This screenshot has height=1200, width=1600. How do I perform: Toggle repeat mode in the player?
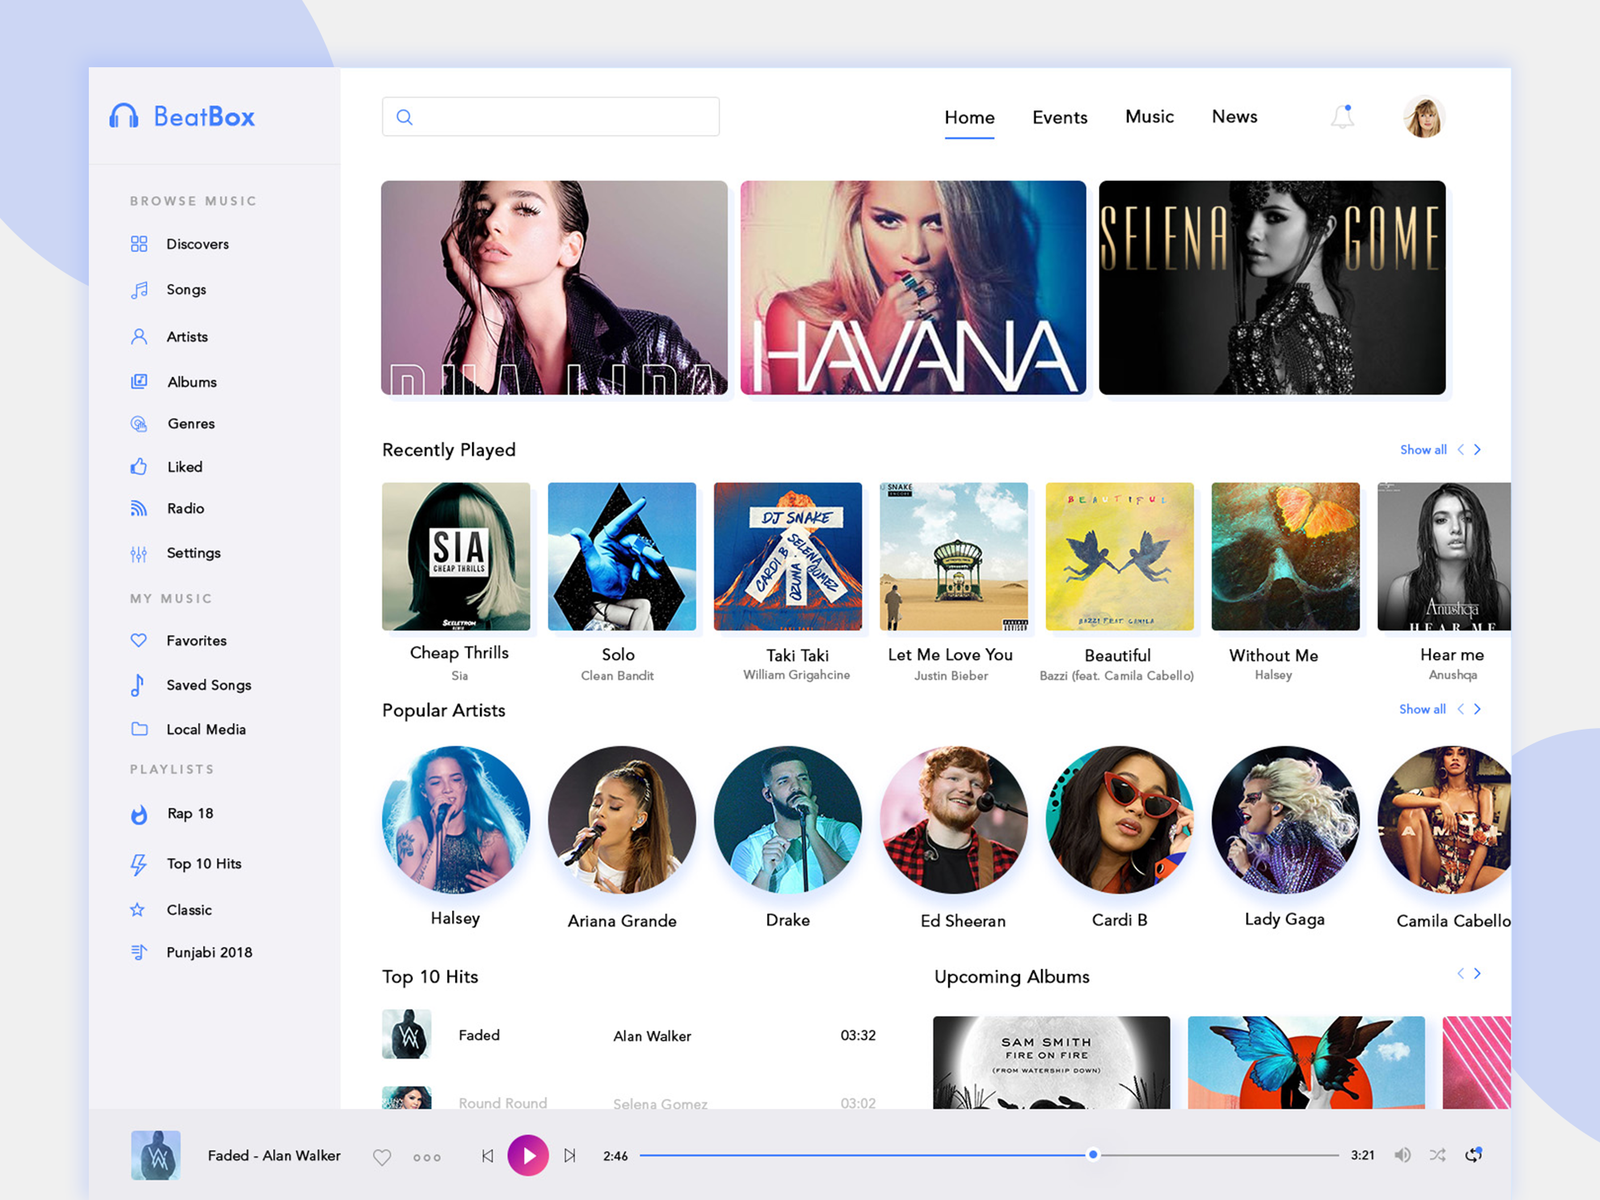click(1474, 1154)
